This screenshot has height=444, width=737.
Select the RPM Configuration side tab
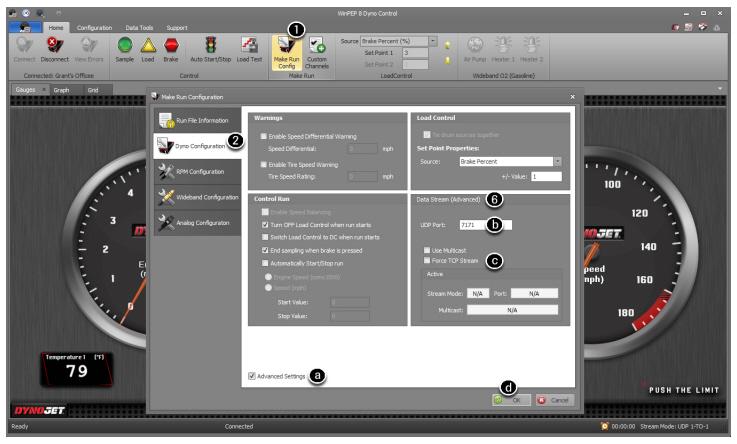tap(195, 171)
